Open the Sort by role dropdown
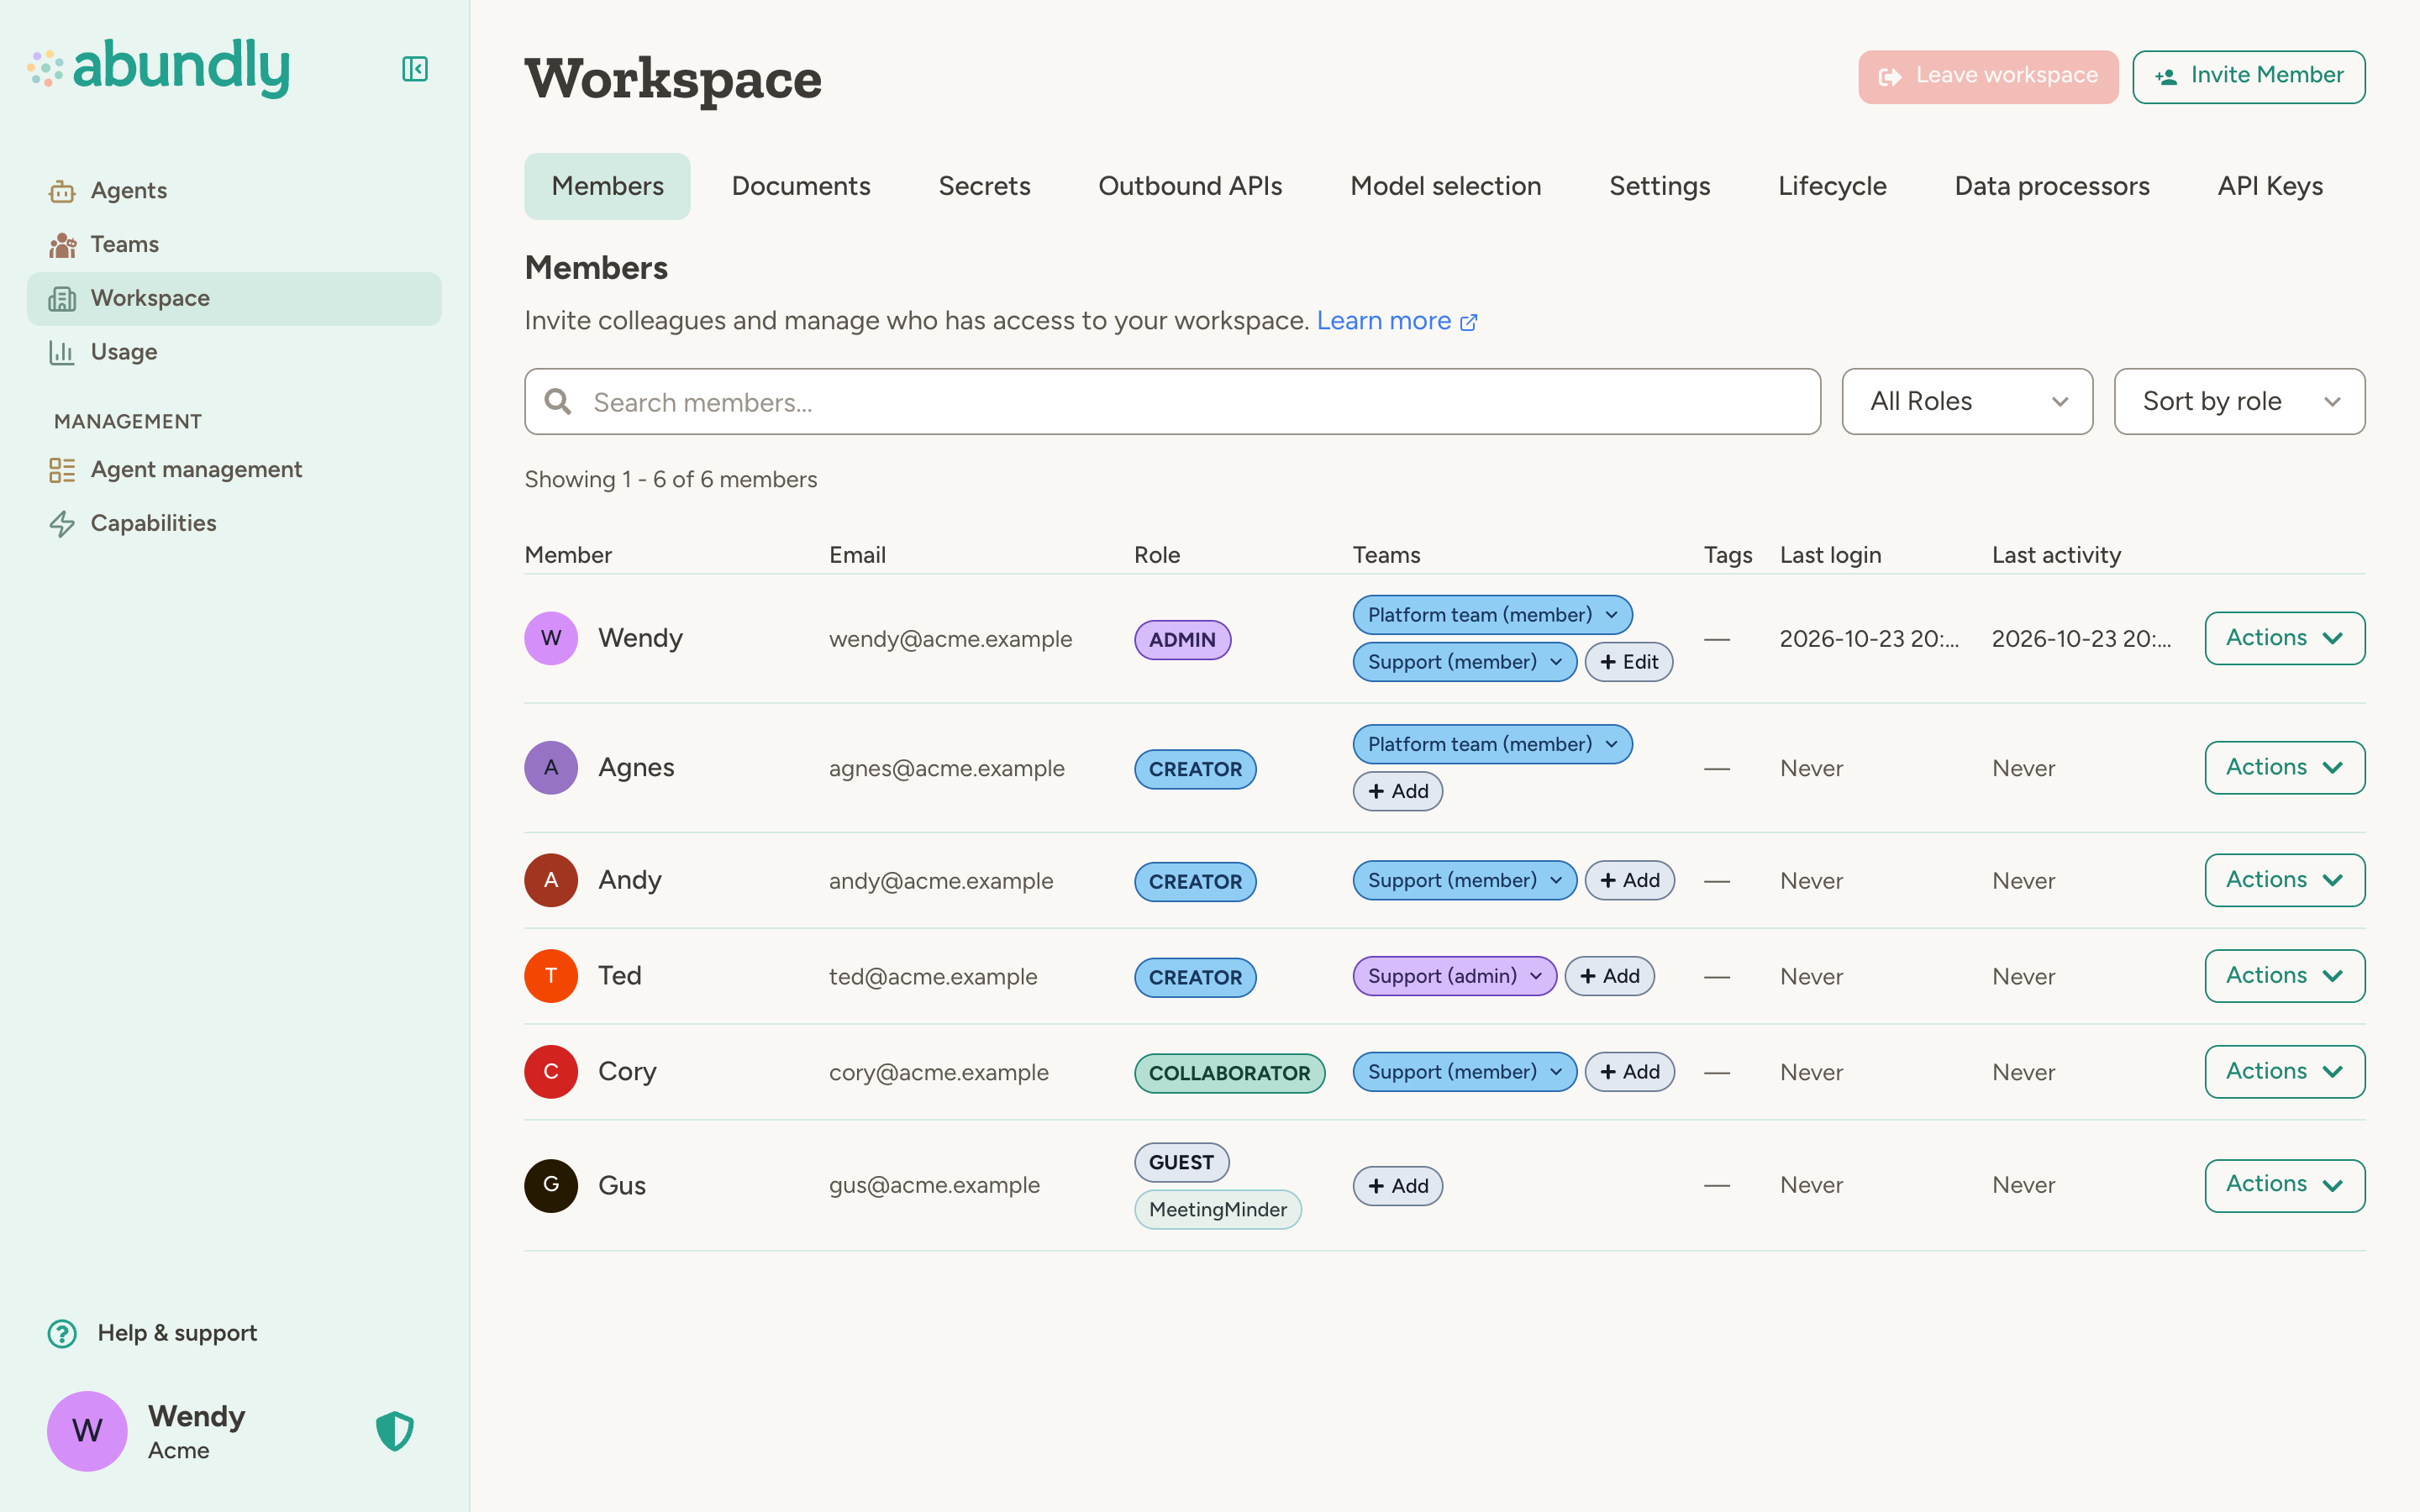2420x1512 pixels. 2239,402
